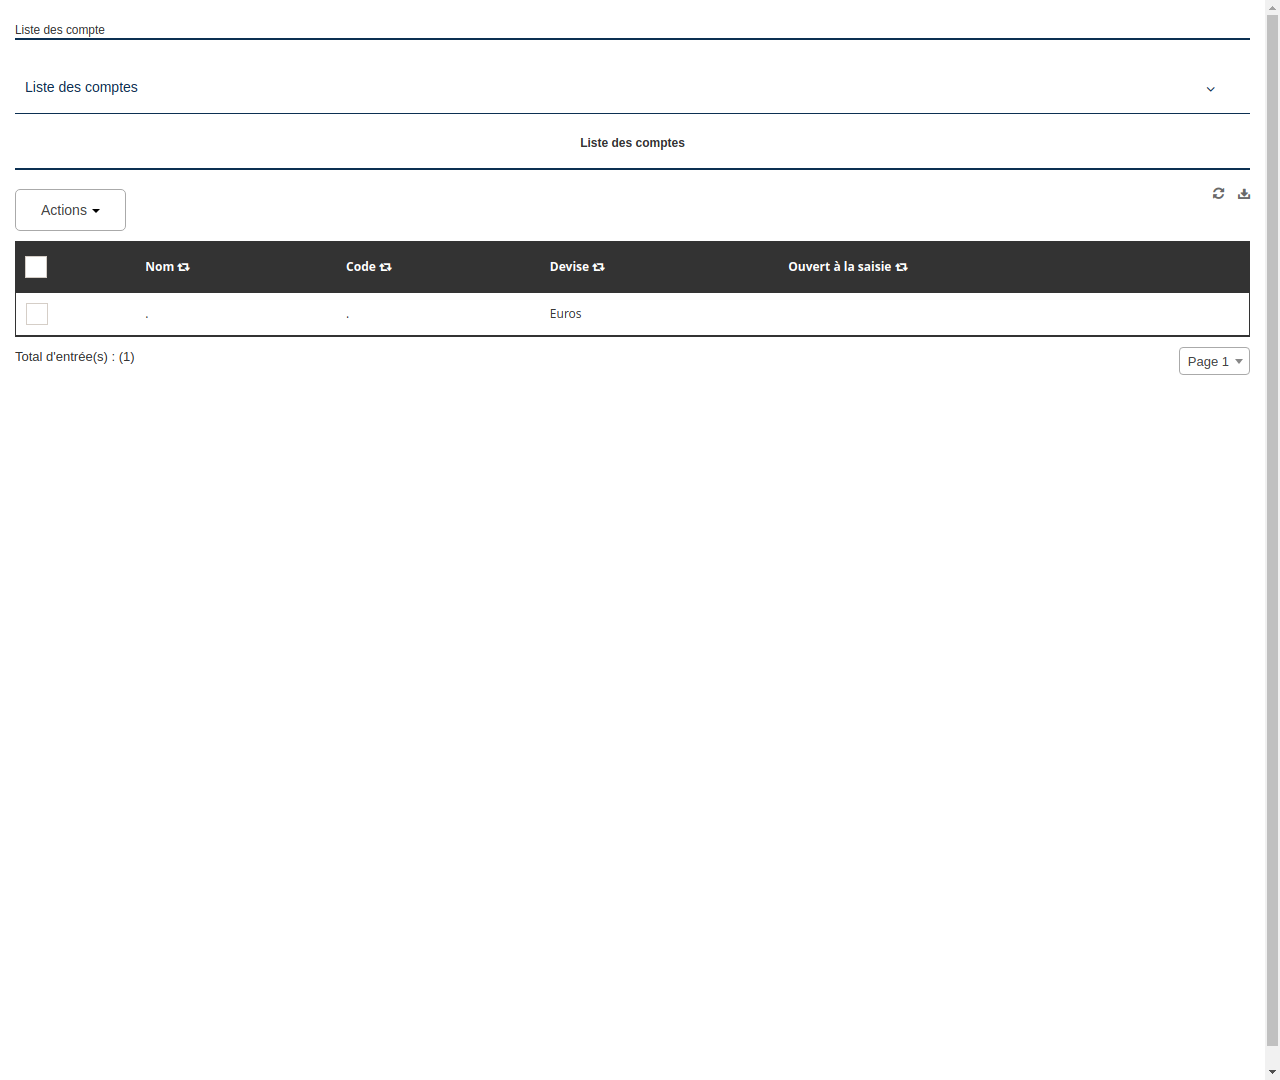This screenshot has height=1080, width=1280.
Task: Open the Euros account entry
Action: point(565,313)
